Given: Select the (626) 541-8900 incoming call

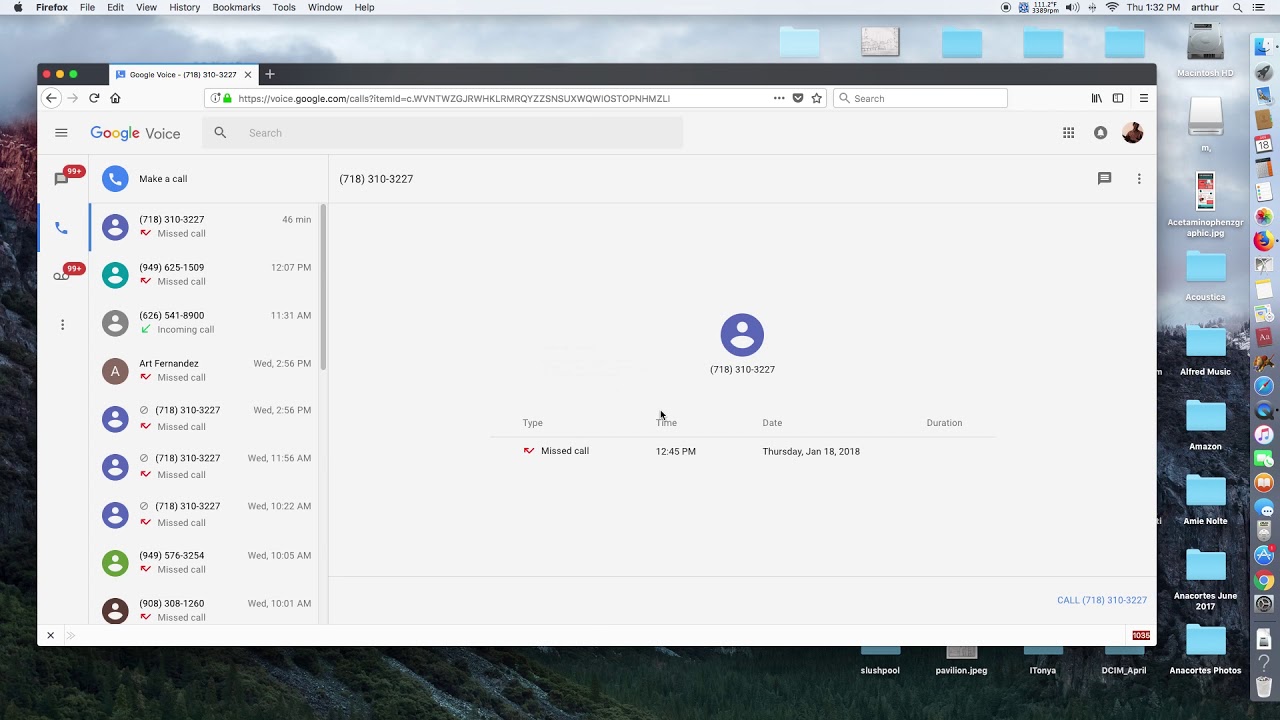Looking at the screenshot, I should coord(204,322).
